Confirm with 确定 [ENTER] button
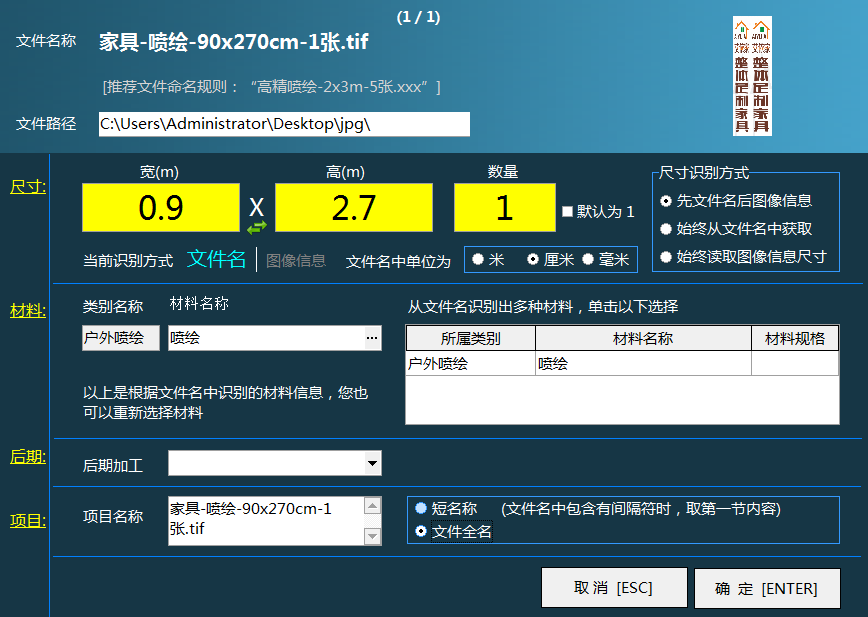This screenshot has height=617, width=868. tap(766, 588)
